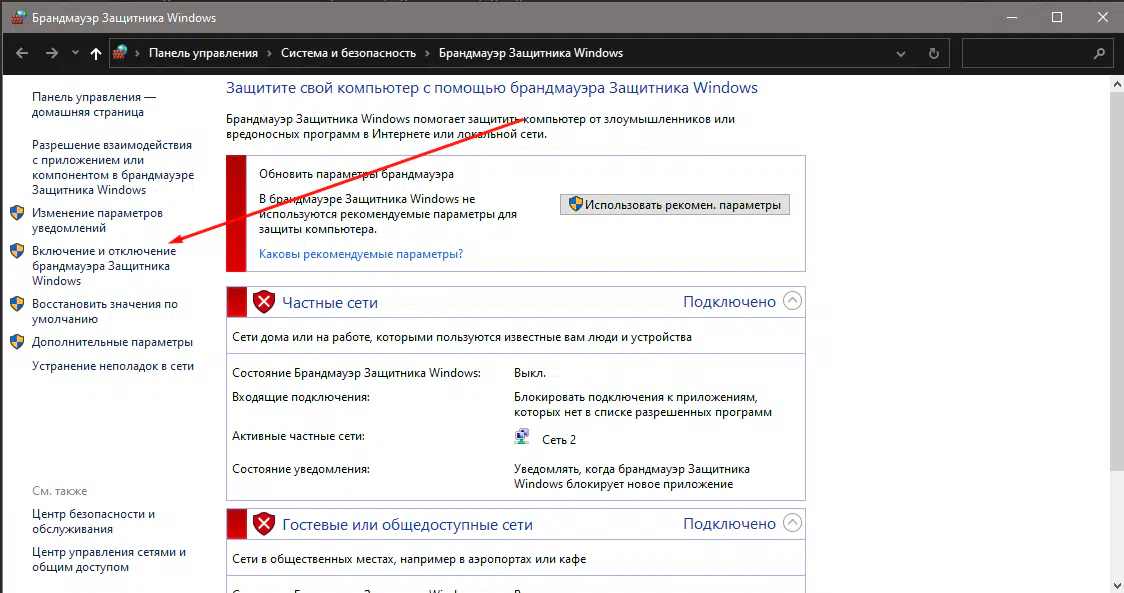This screenshot has height=593, width=1124.
Task: Click 'Использовать рекомен. параметры' button
Action: pos(675,204)
